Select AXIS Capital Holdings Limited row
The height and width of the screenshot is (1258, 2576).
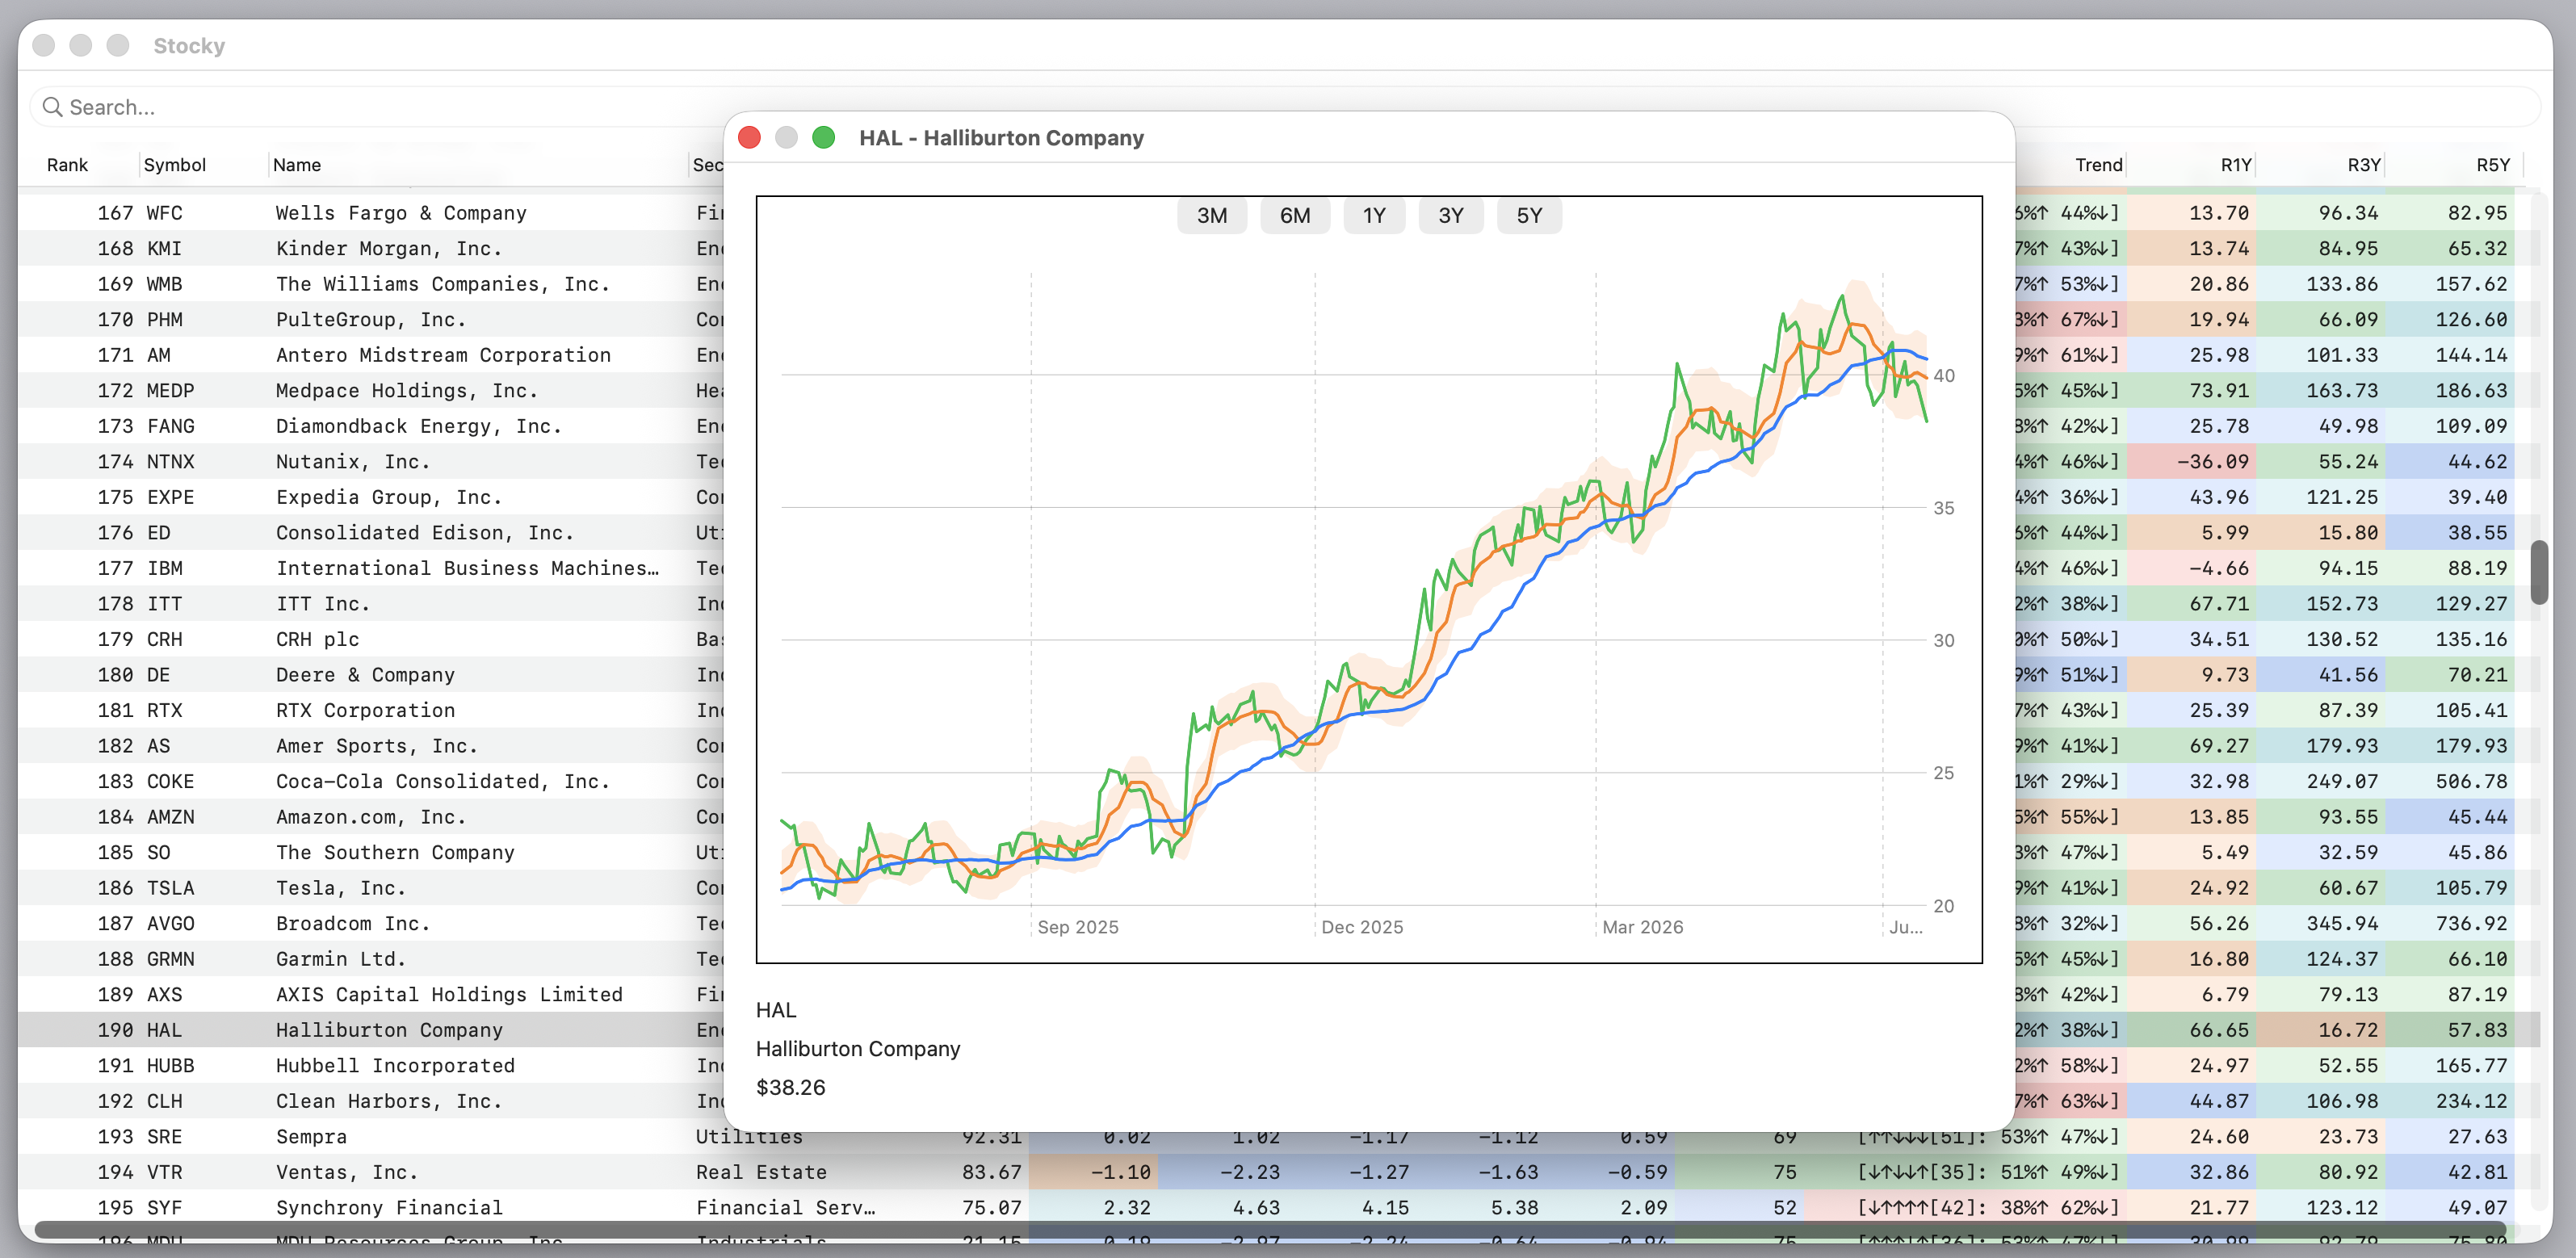click(1280, 994)
